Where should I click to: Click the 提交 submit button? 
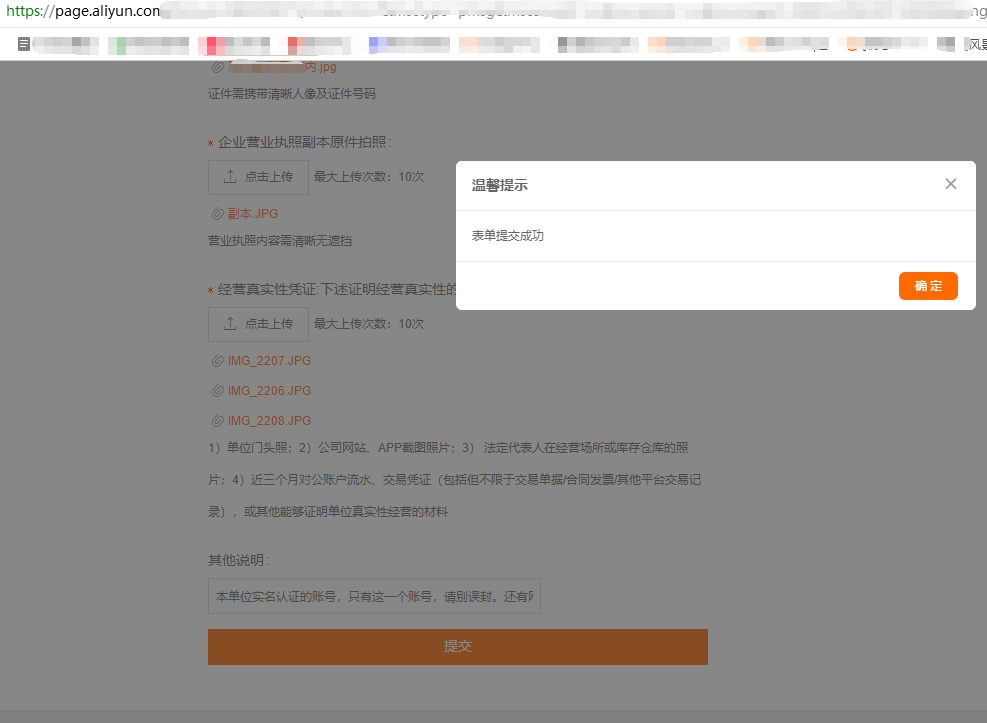pyautogui.click(x=457, y=646)
